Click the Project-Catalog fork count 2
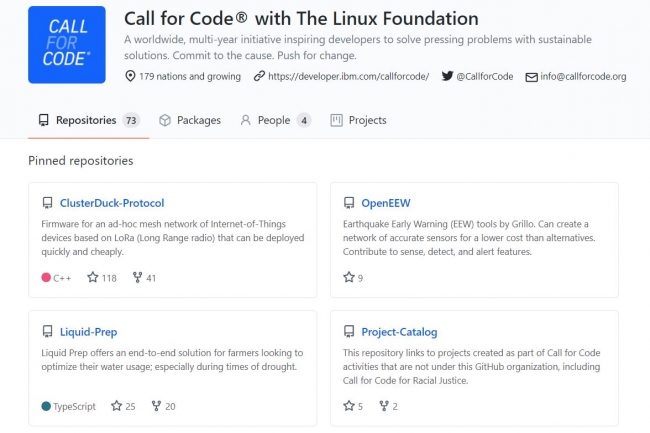 point(395,406)
